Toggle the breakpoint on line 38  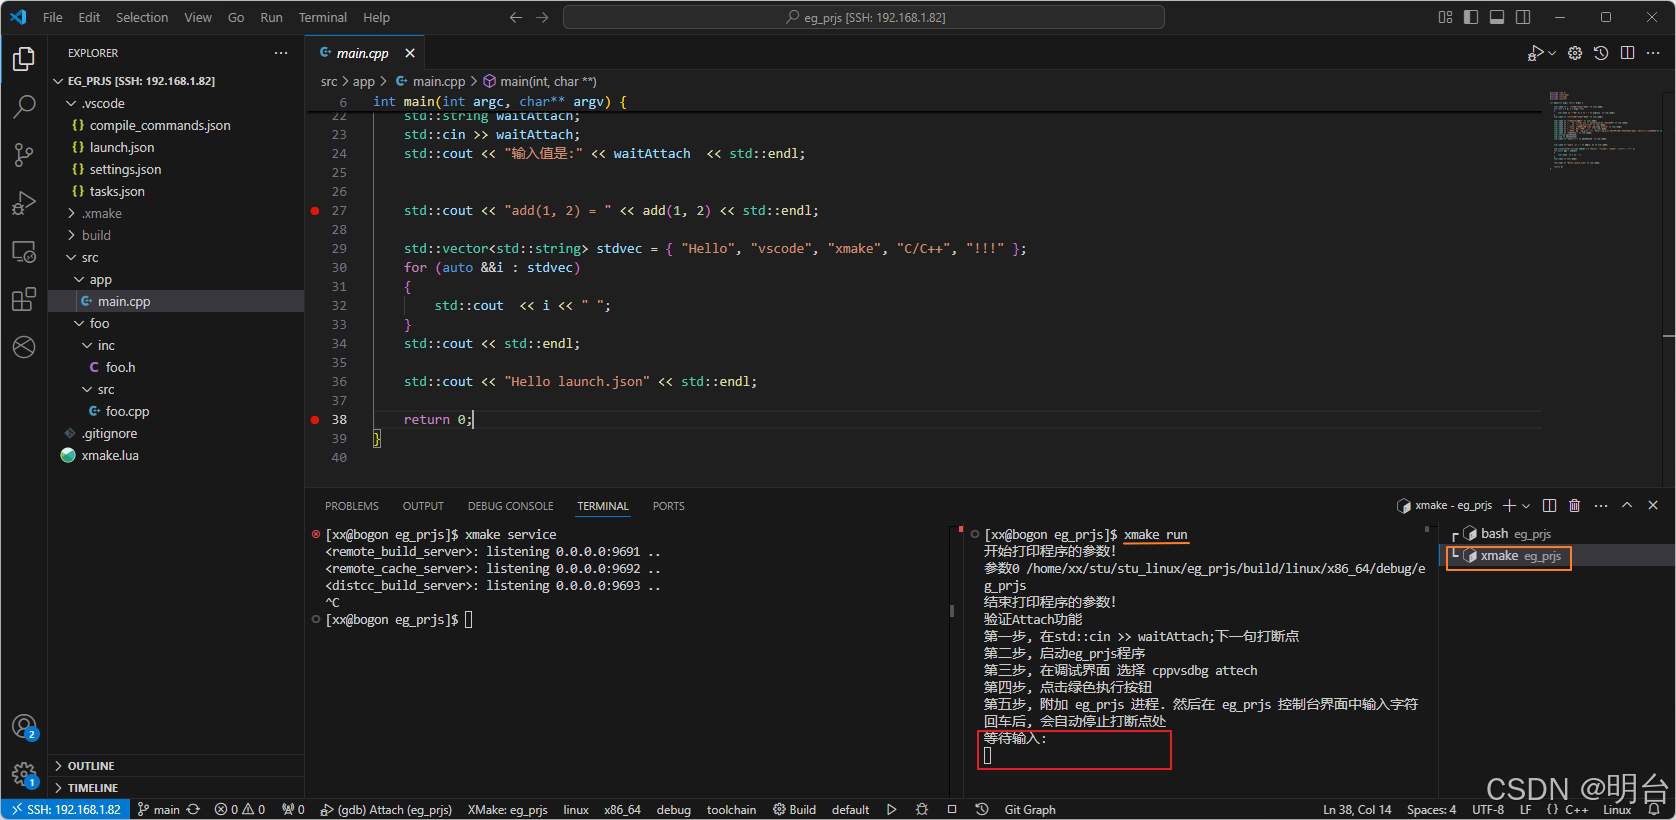(315, 420)
